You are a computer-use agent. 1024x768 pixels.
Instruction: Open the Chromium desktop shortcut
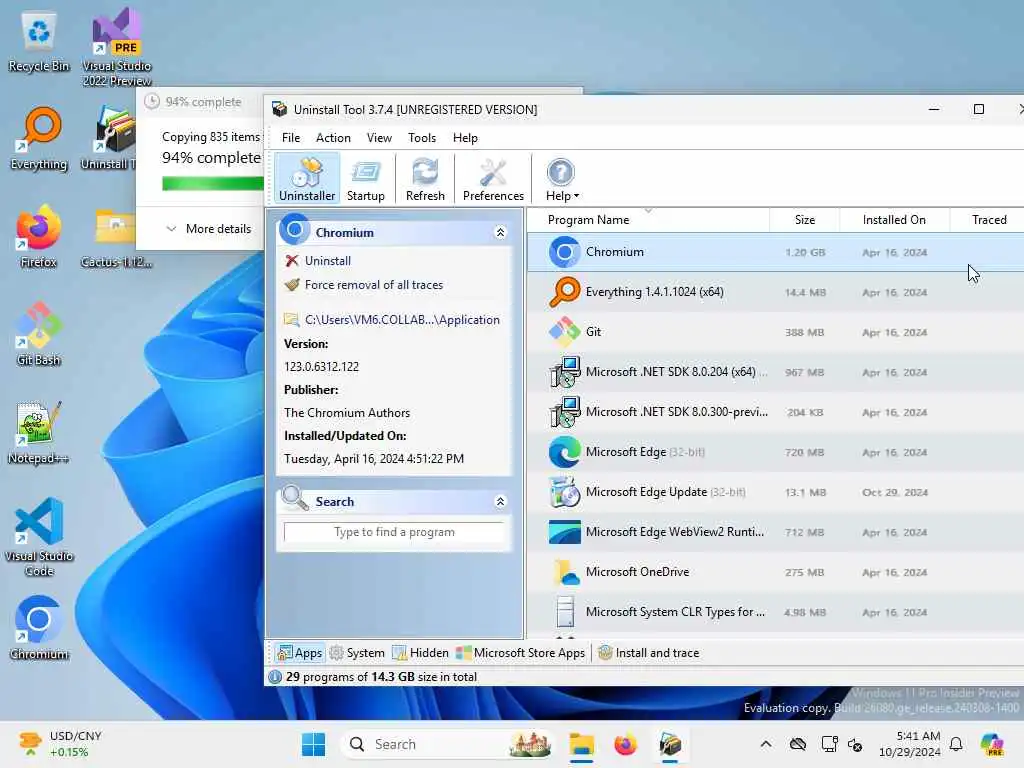(39, 628)
